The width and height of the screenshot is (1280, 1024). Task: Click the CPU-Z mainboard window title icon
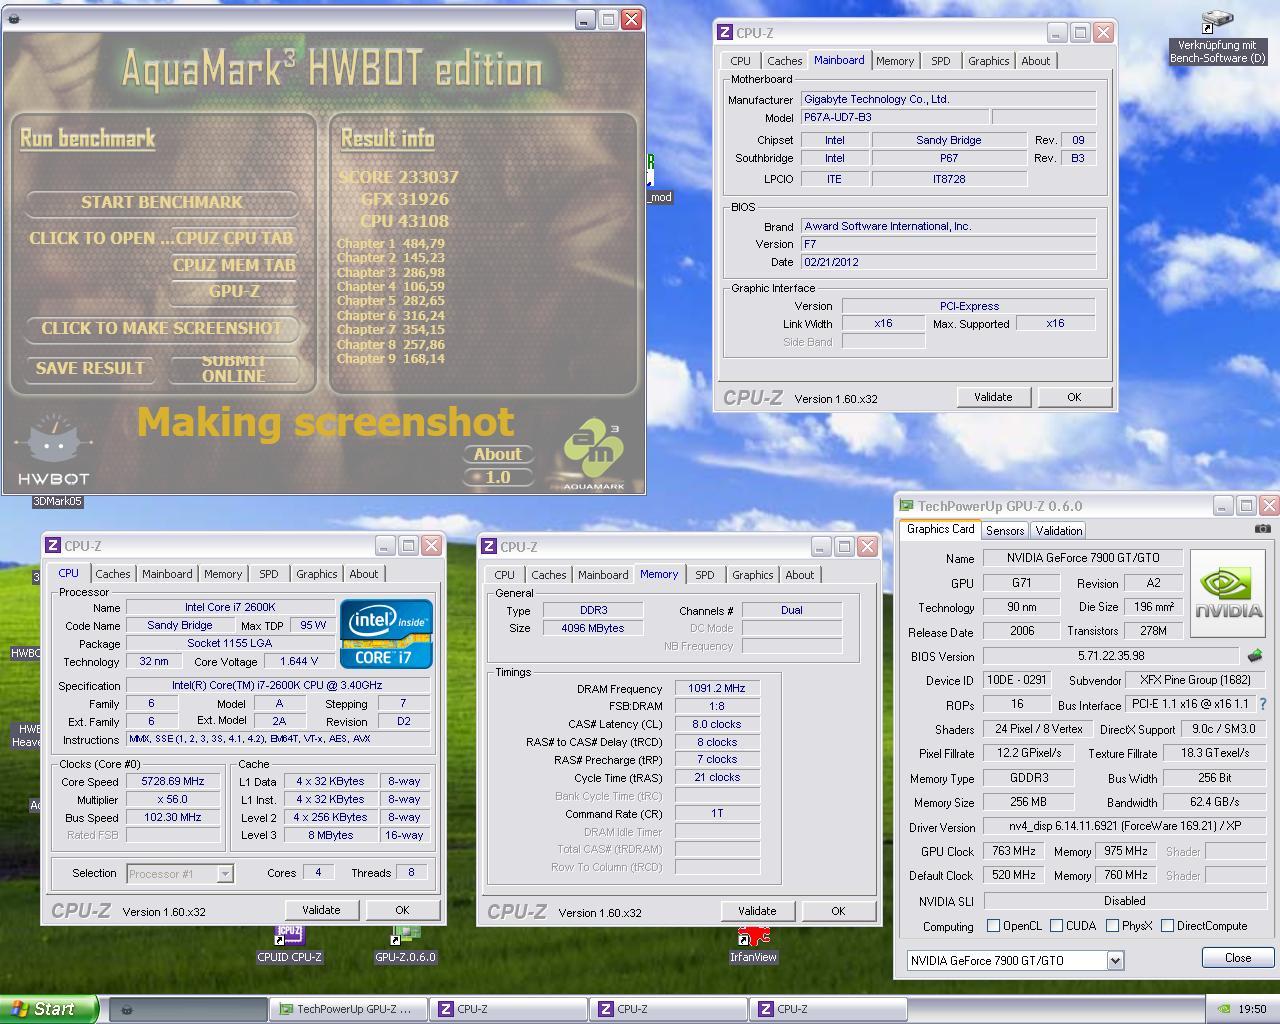(x=725, y=33)
